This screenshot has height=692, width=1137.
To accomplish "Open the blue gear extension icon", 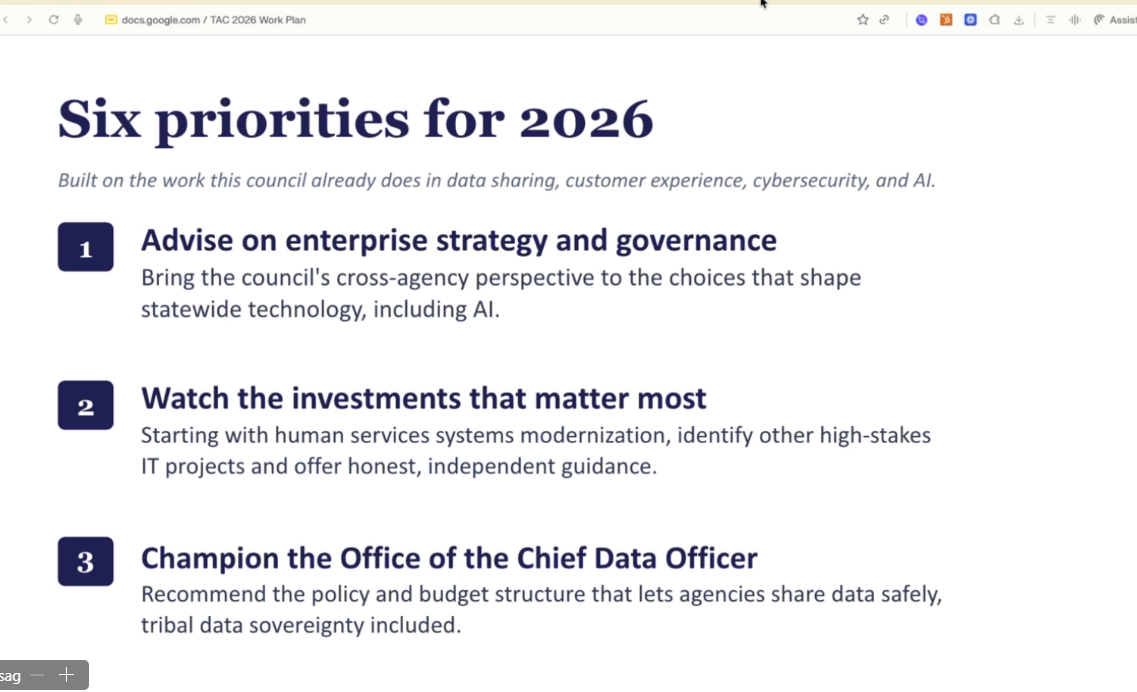I will [x=970, y=20].
